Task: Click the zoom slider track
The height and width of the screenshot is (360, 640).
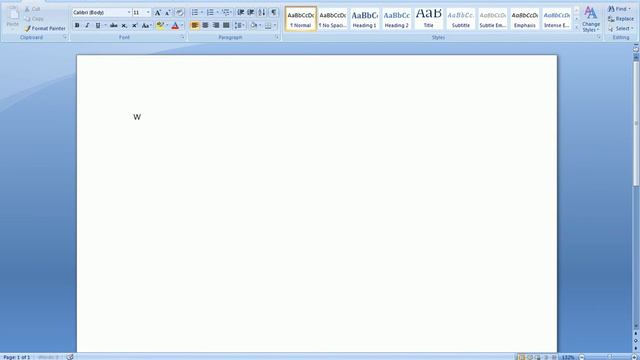Action: point(608,357)
